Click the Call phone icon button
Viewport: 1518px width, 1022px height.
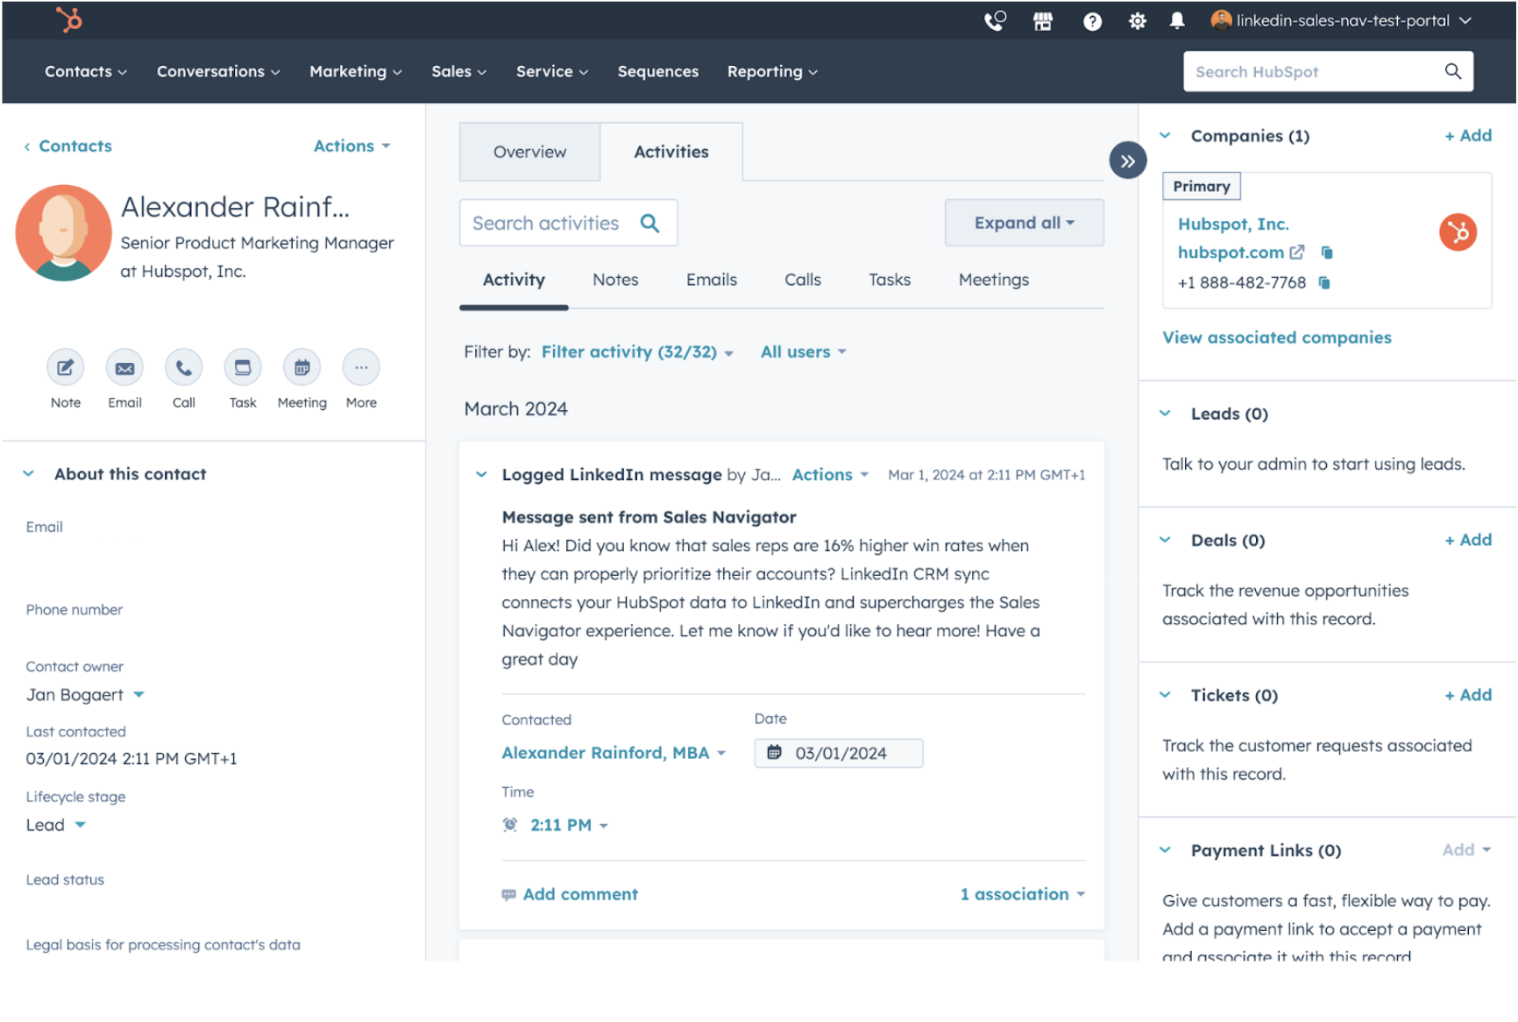(x=184, y=368)
